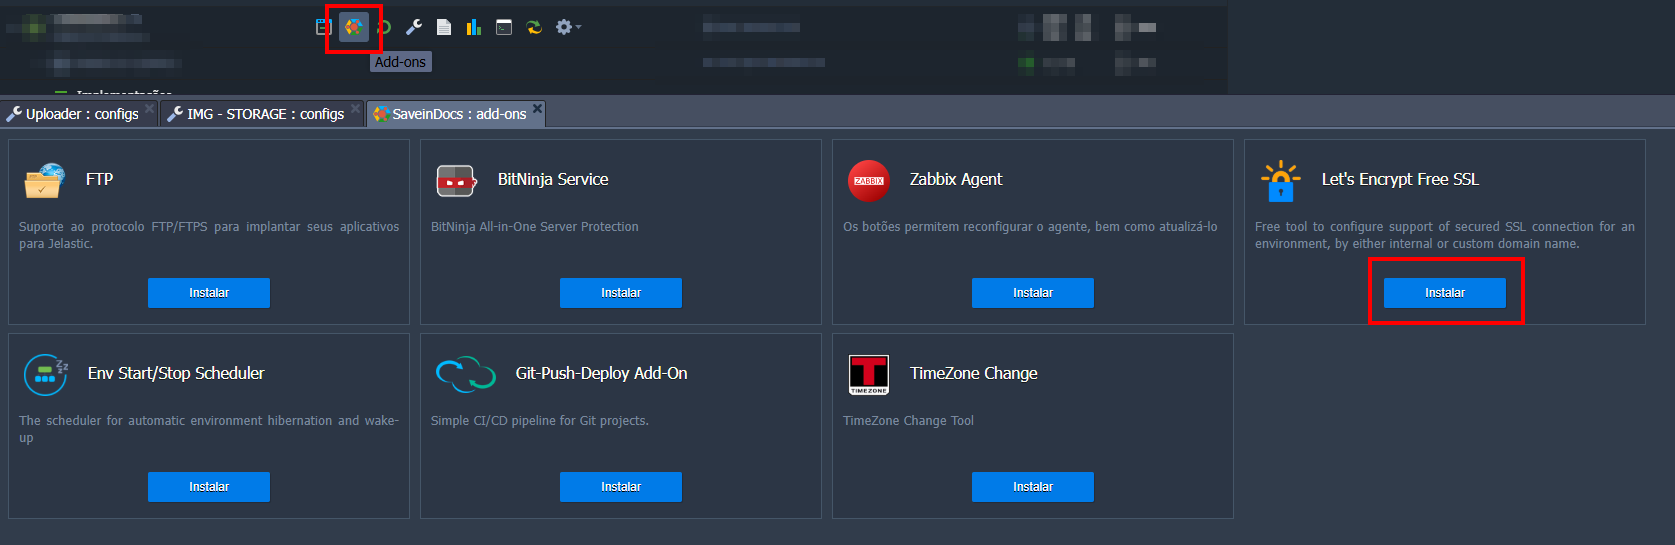Install Let's Encrypt Free SSL add-on

1445,293
